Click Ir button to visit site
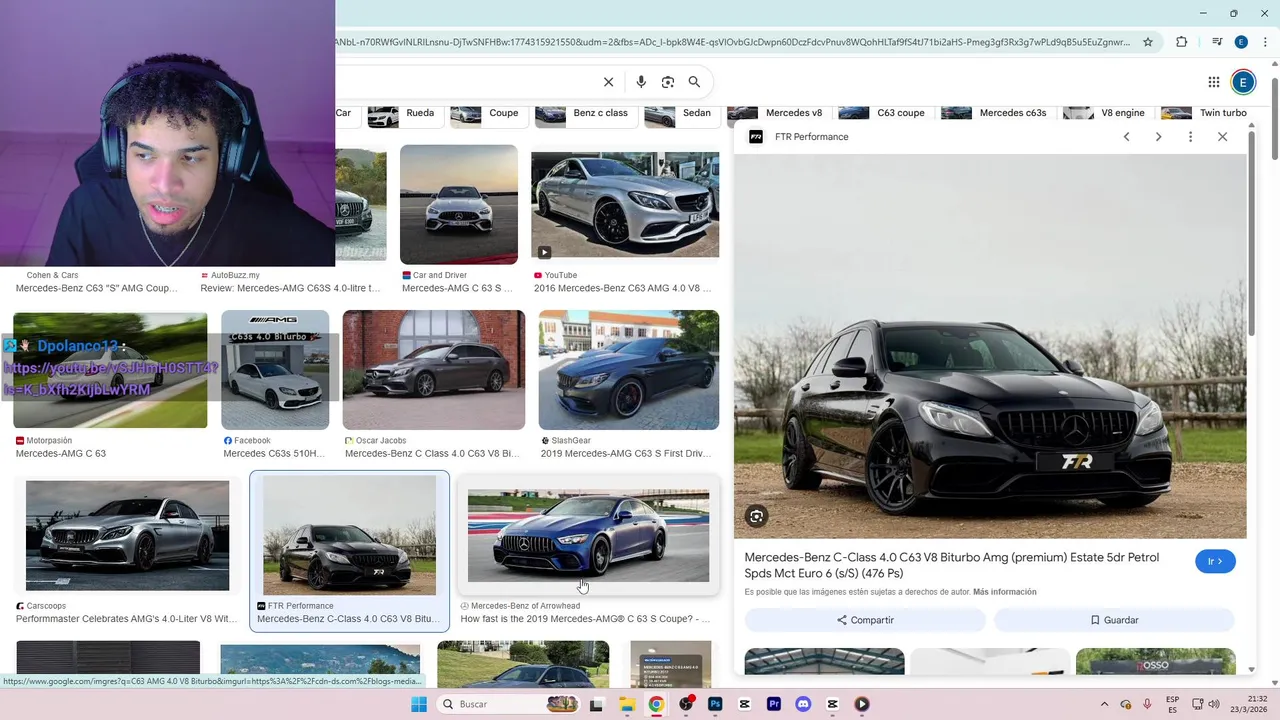This screenshot has width=1280, height=720. point(1215,561)
